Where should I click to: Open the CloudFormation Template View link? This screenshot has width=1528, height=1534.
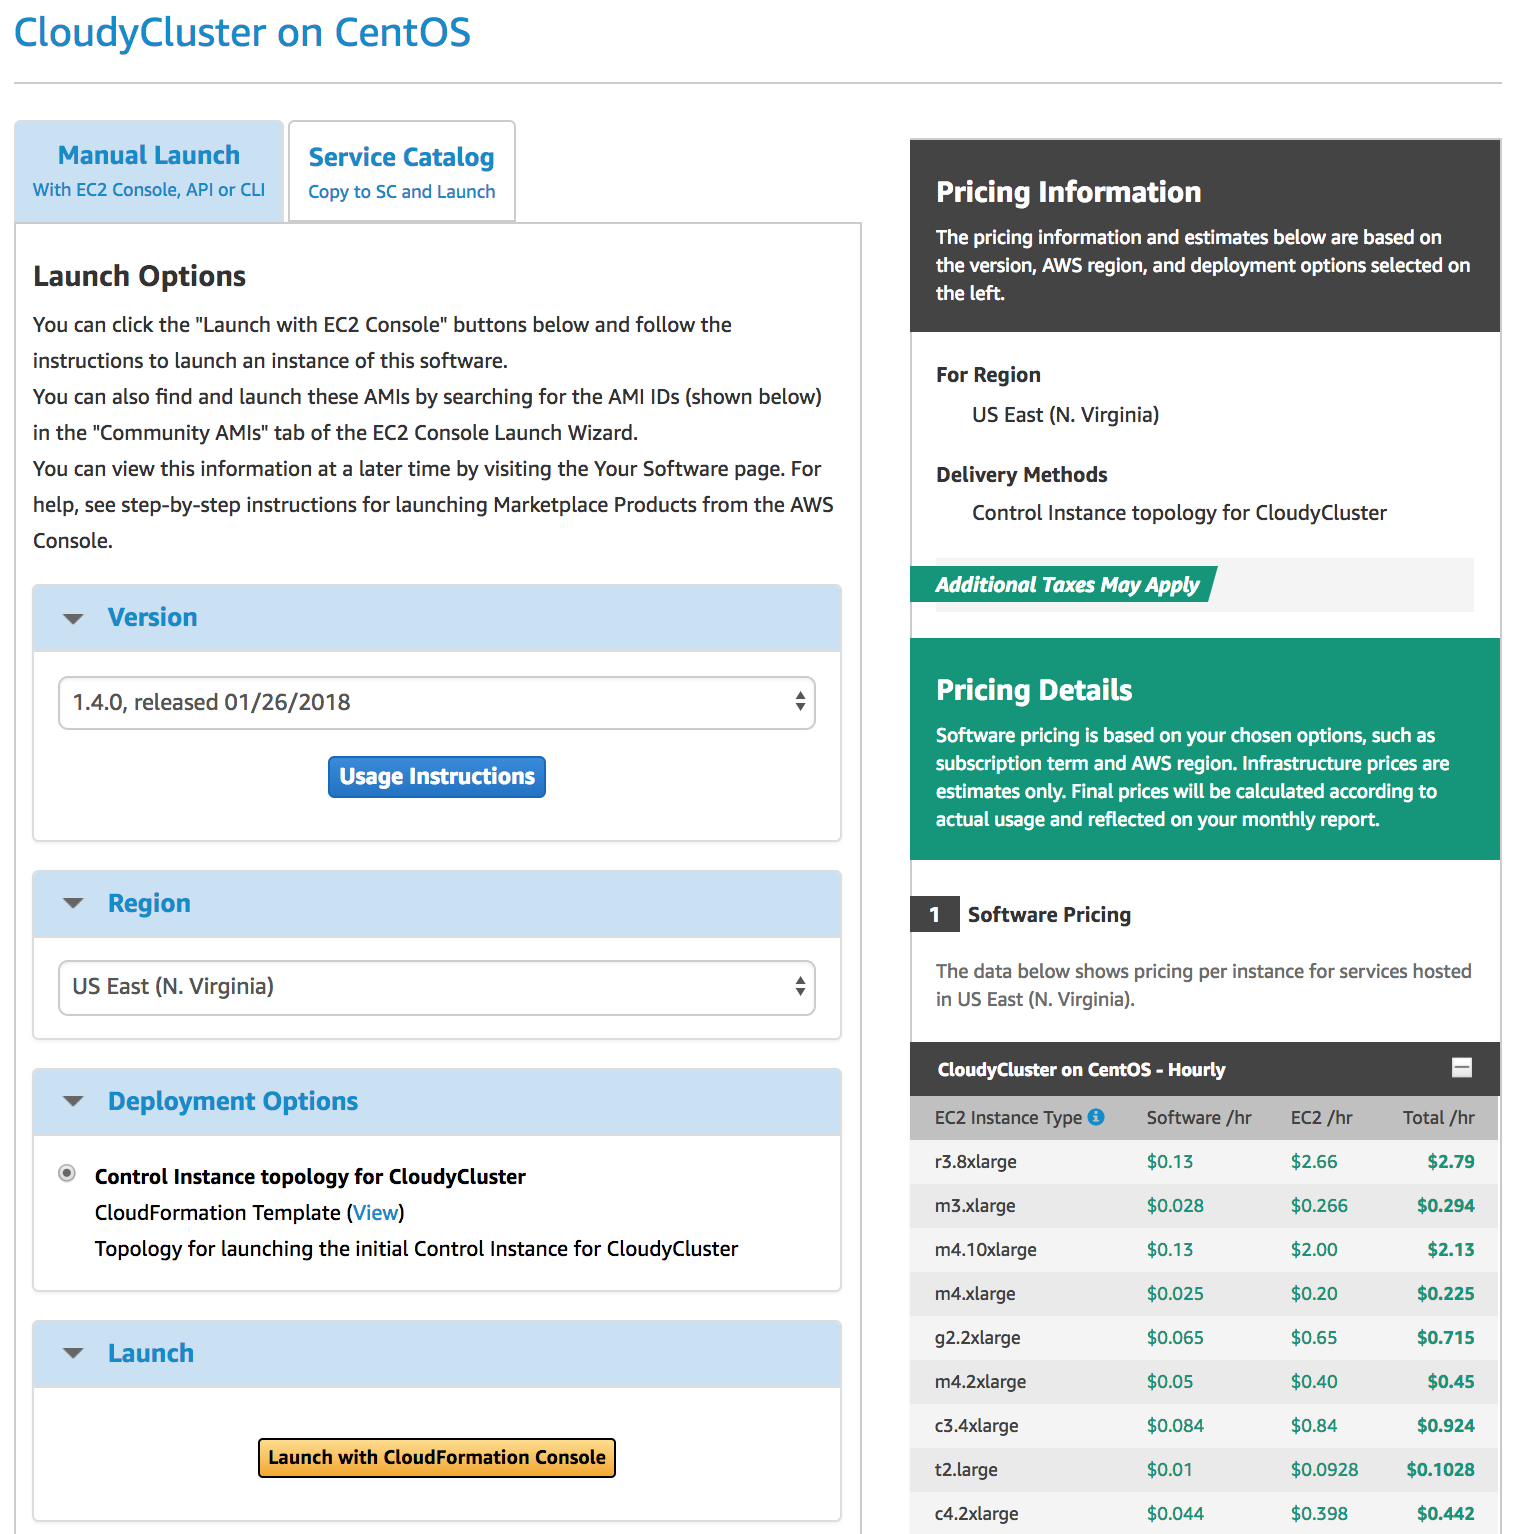376,1213
